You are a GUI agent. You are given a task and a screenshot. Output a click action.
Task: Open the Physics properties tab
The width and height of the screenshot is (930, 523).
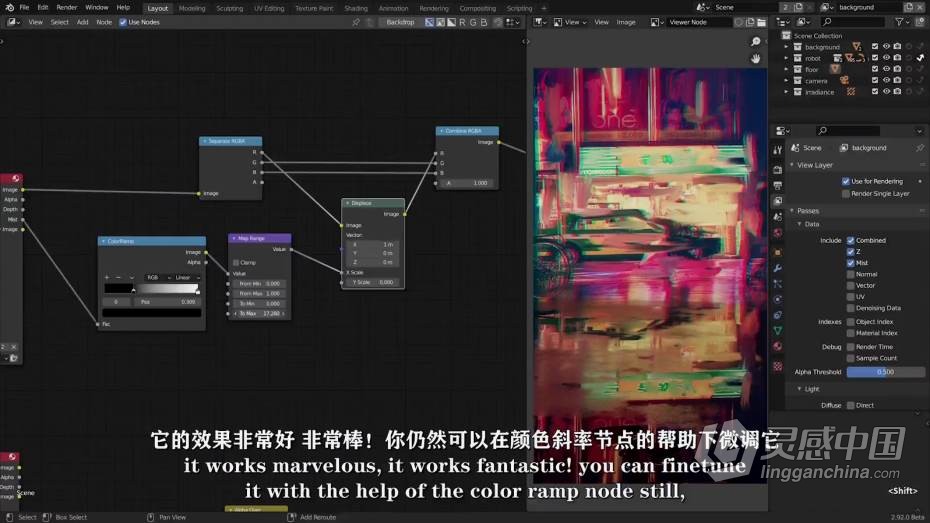(778, 299)
